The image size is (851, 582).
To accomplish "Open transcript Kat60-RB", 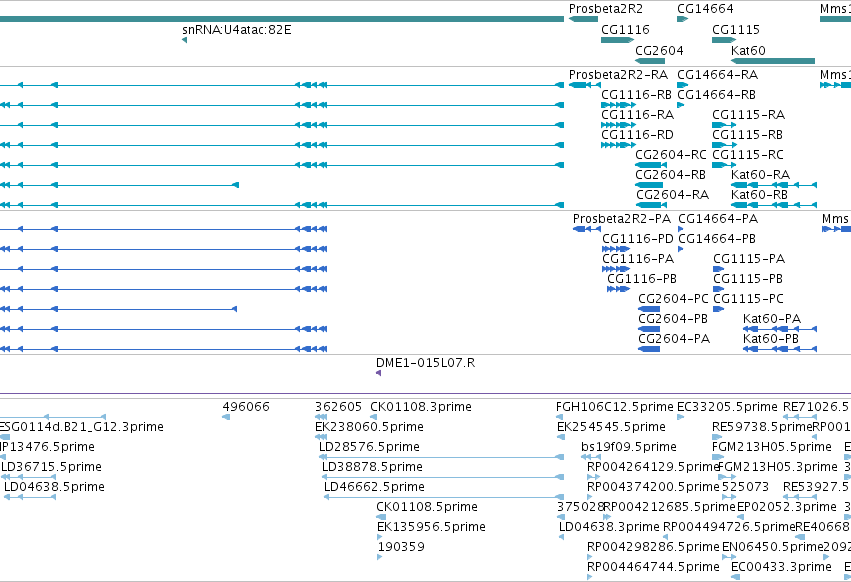I will (x=759, y=195).
